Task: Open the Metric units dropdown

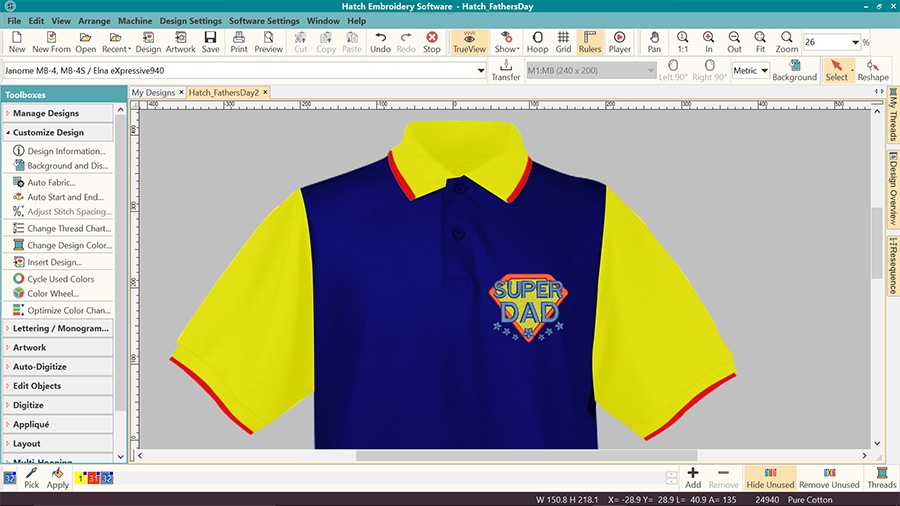Action: coord(750,70)
